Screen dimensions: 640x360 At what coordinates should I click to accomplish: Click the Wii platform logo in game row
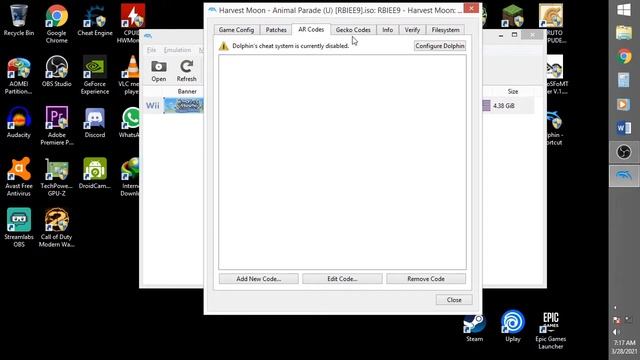pyautogui.click(x=153, y=106)
